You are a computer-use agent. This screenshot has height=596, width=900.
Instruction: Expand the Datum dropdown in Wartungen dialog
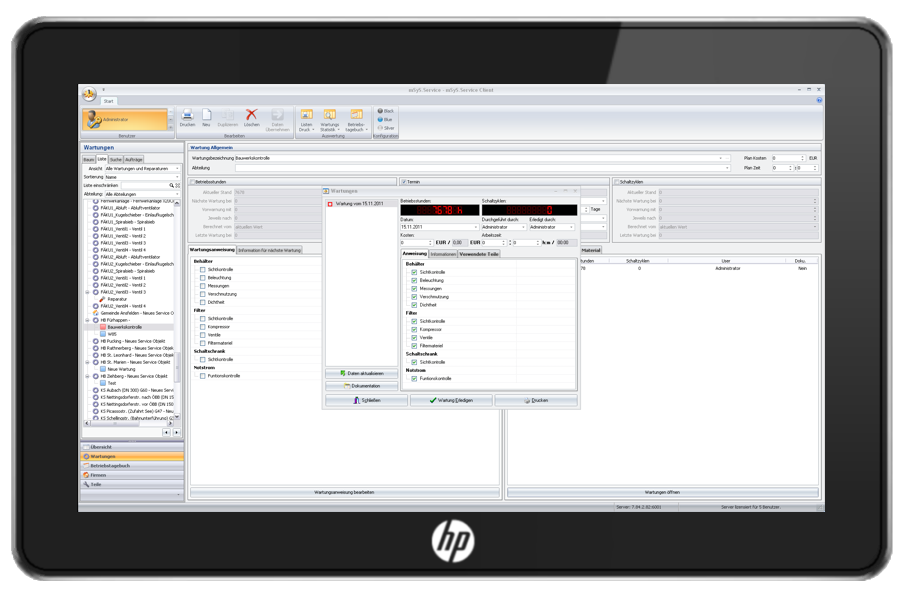click(x=475, y=227)
